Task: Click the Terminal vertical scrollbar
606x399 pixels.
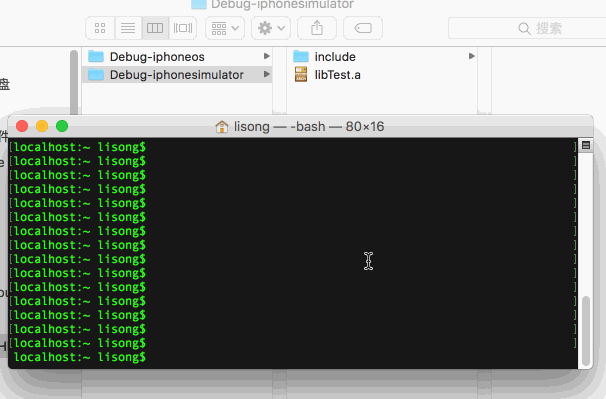Action: [x=586, y=331]
